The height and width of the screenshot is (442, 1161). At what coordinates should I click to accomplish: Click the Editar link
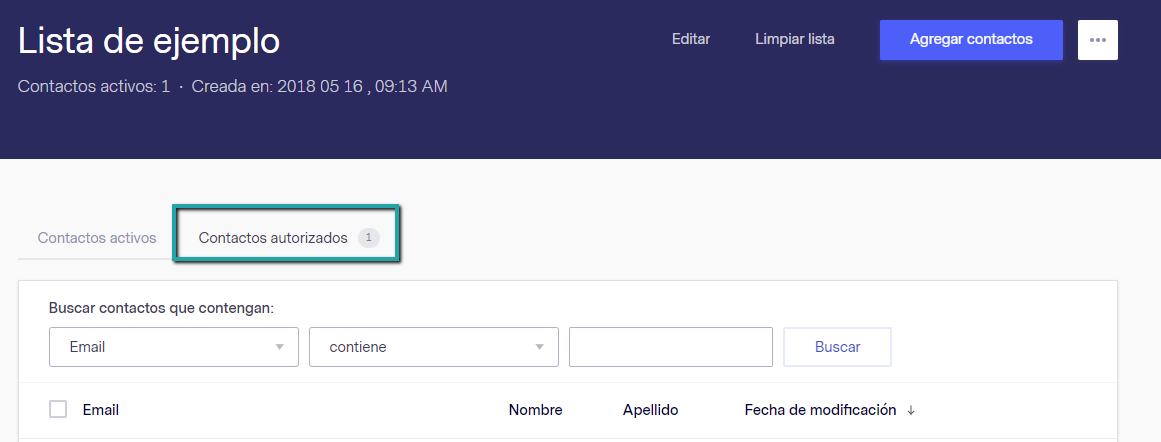[x=690, y=40]
